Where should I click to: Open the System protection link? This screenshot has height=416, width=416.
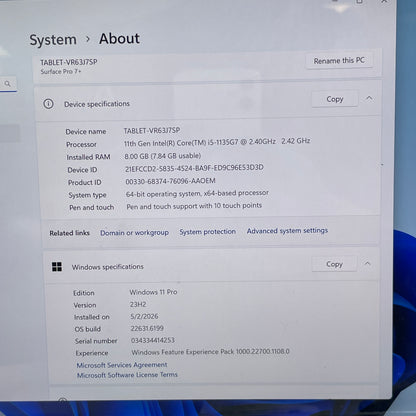[207, 232]
